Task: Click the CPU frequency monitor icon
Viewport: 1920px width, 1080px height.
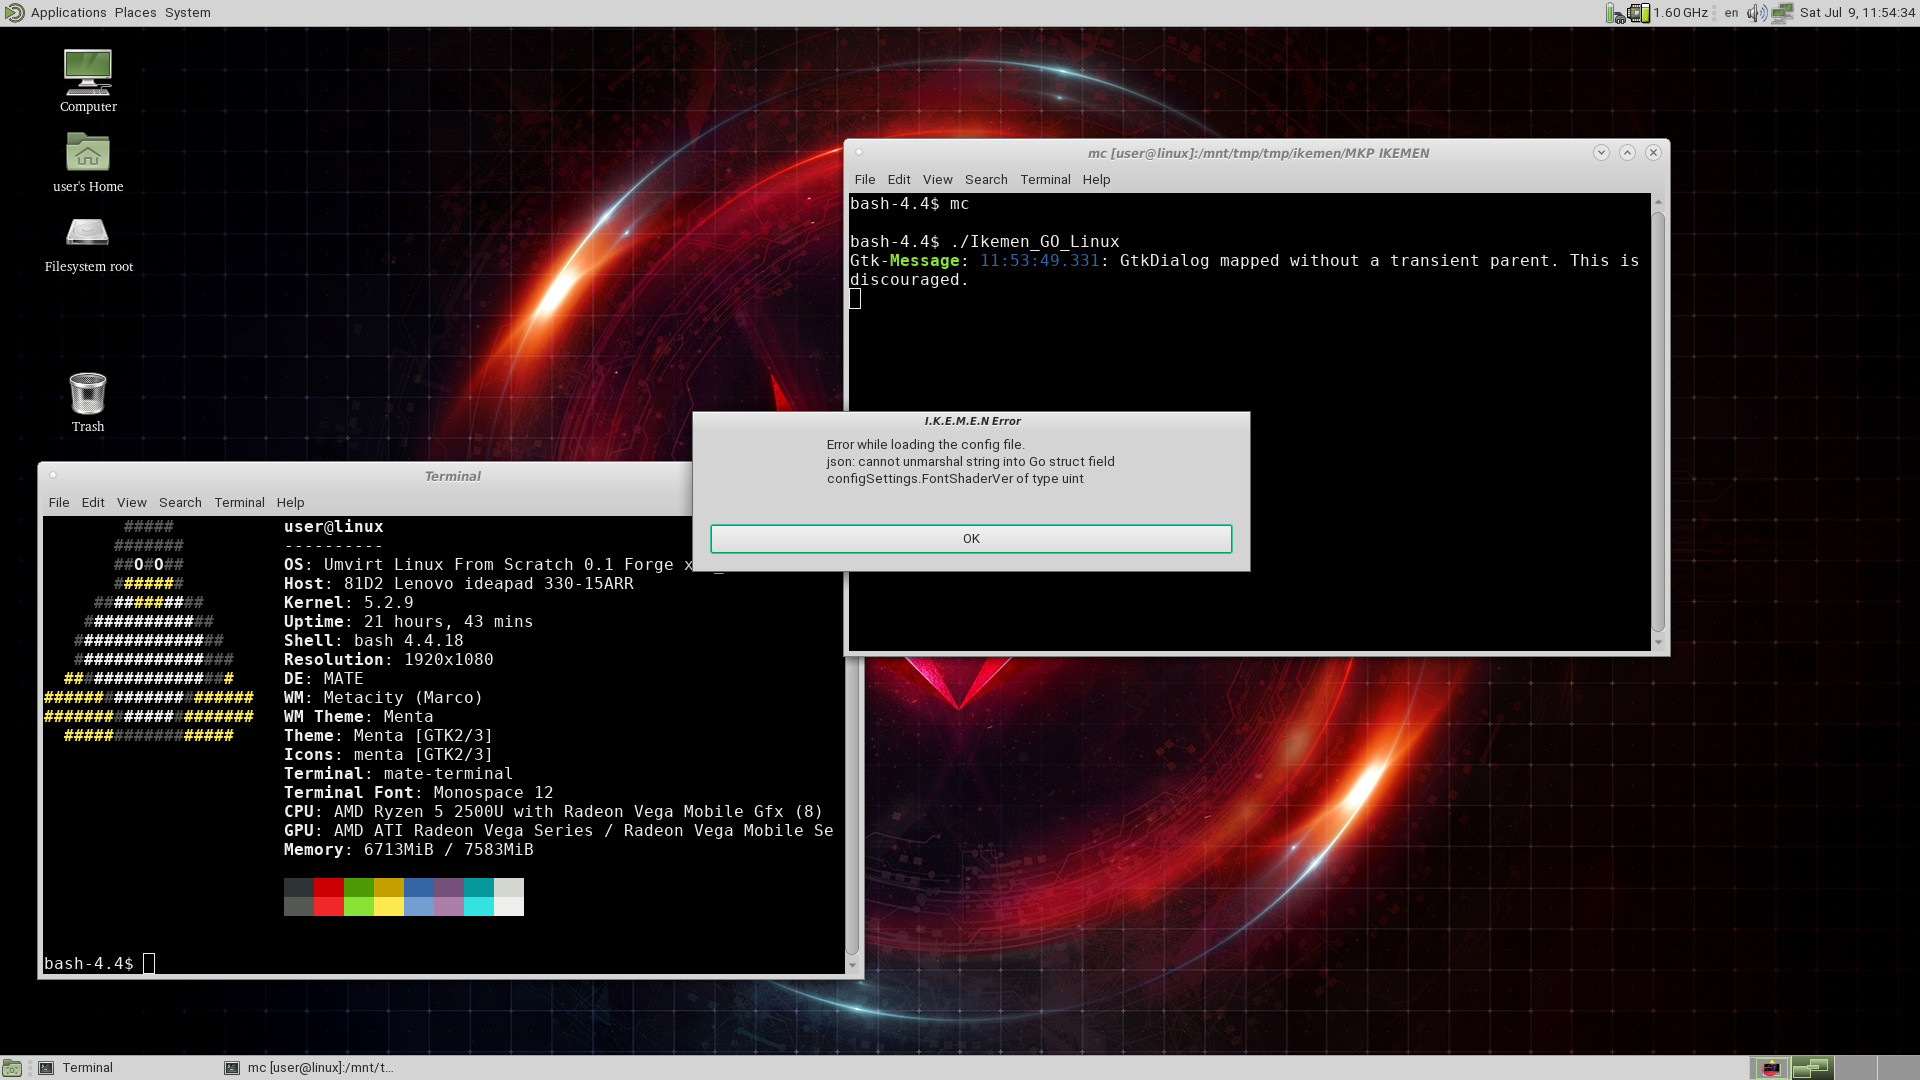Action: (x=1638, y=13)
